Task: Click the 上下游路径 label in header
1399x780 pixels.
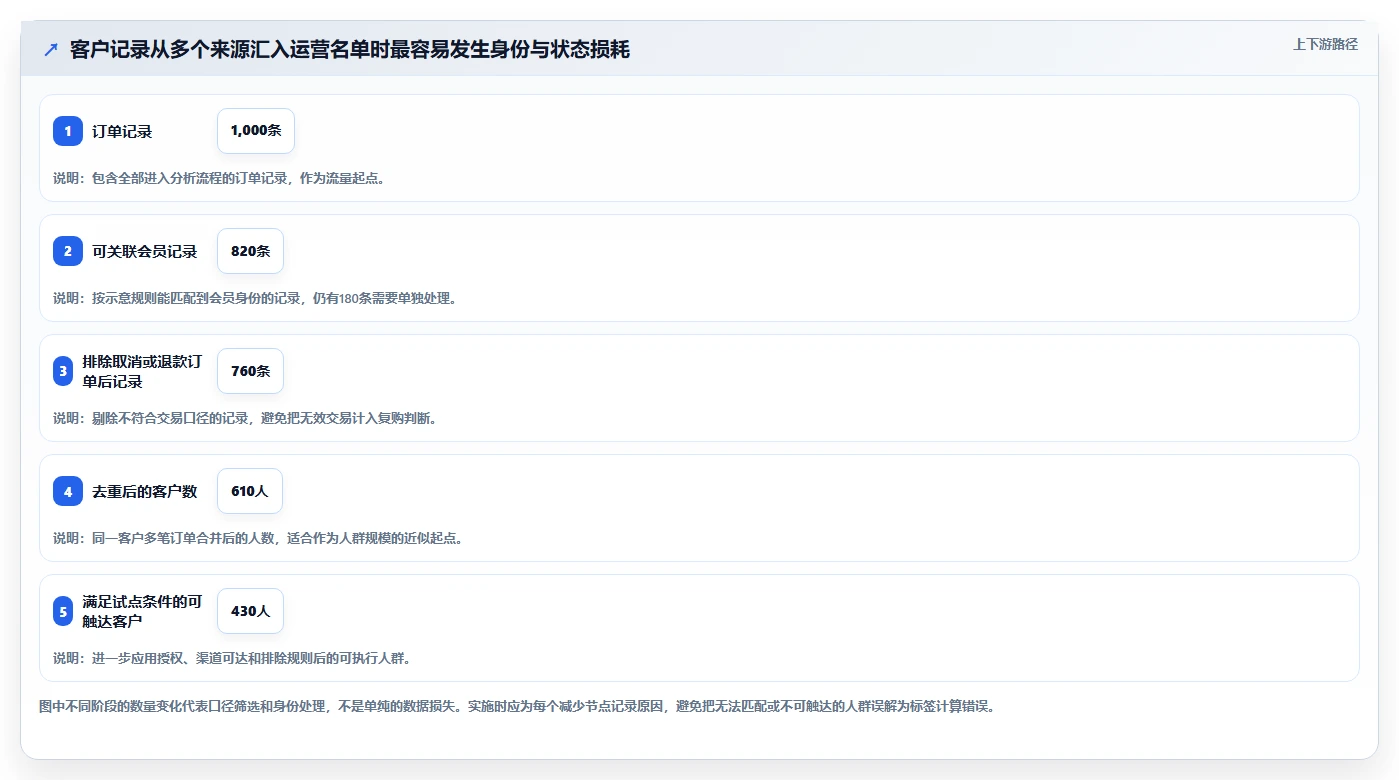Action: tap(1325, 44)
